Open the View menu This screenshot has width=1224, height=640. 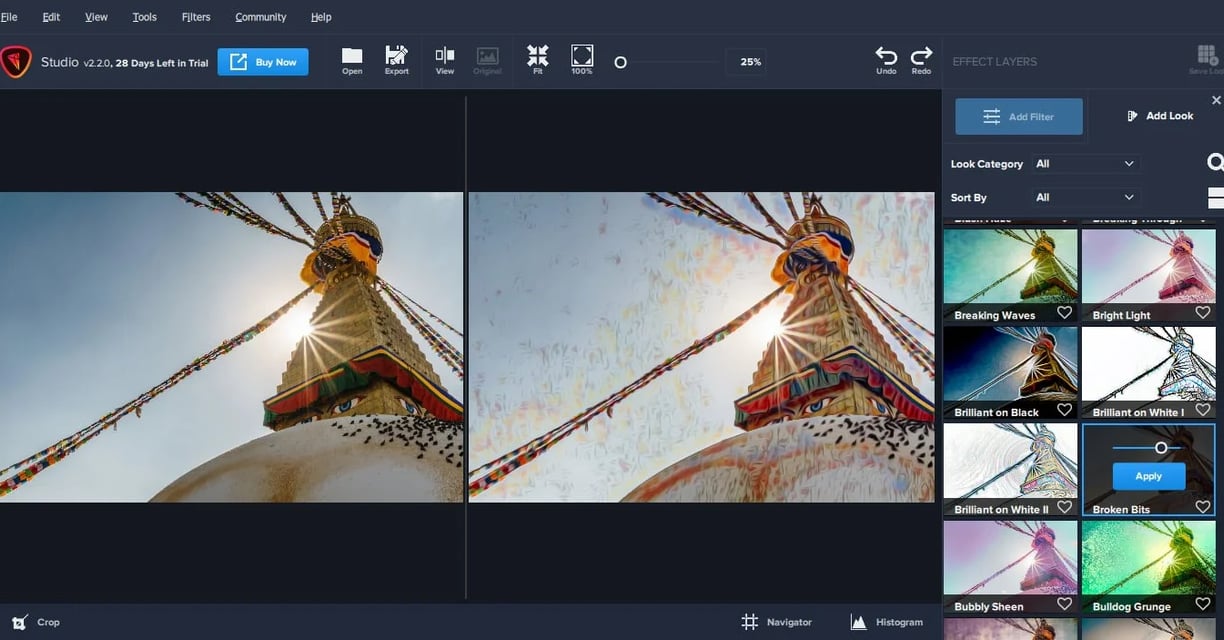point(96,17)
